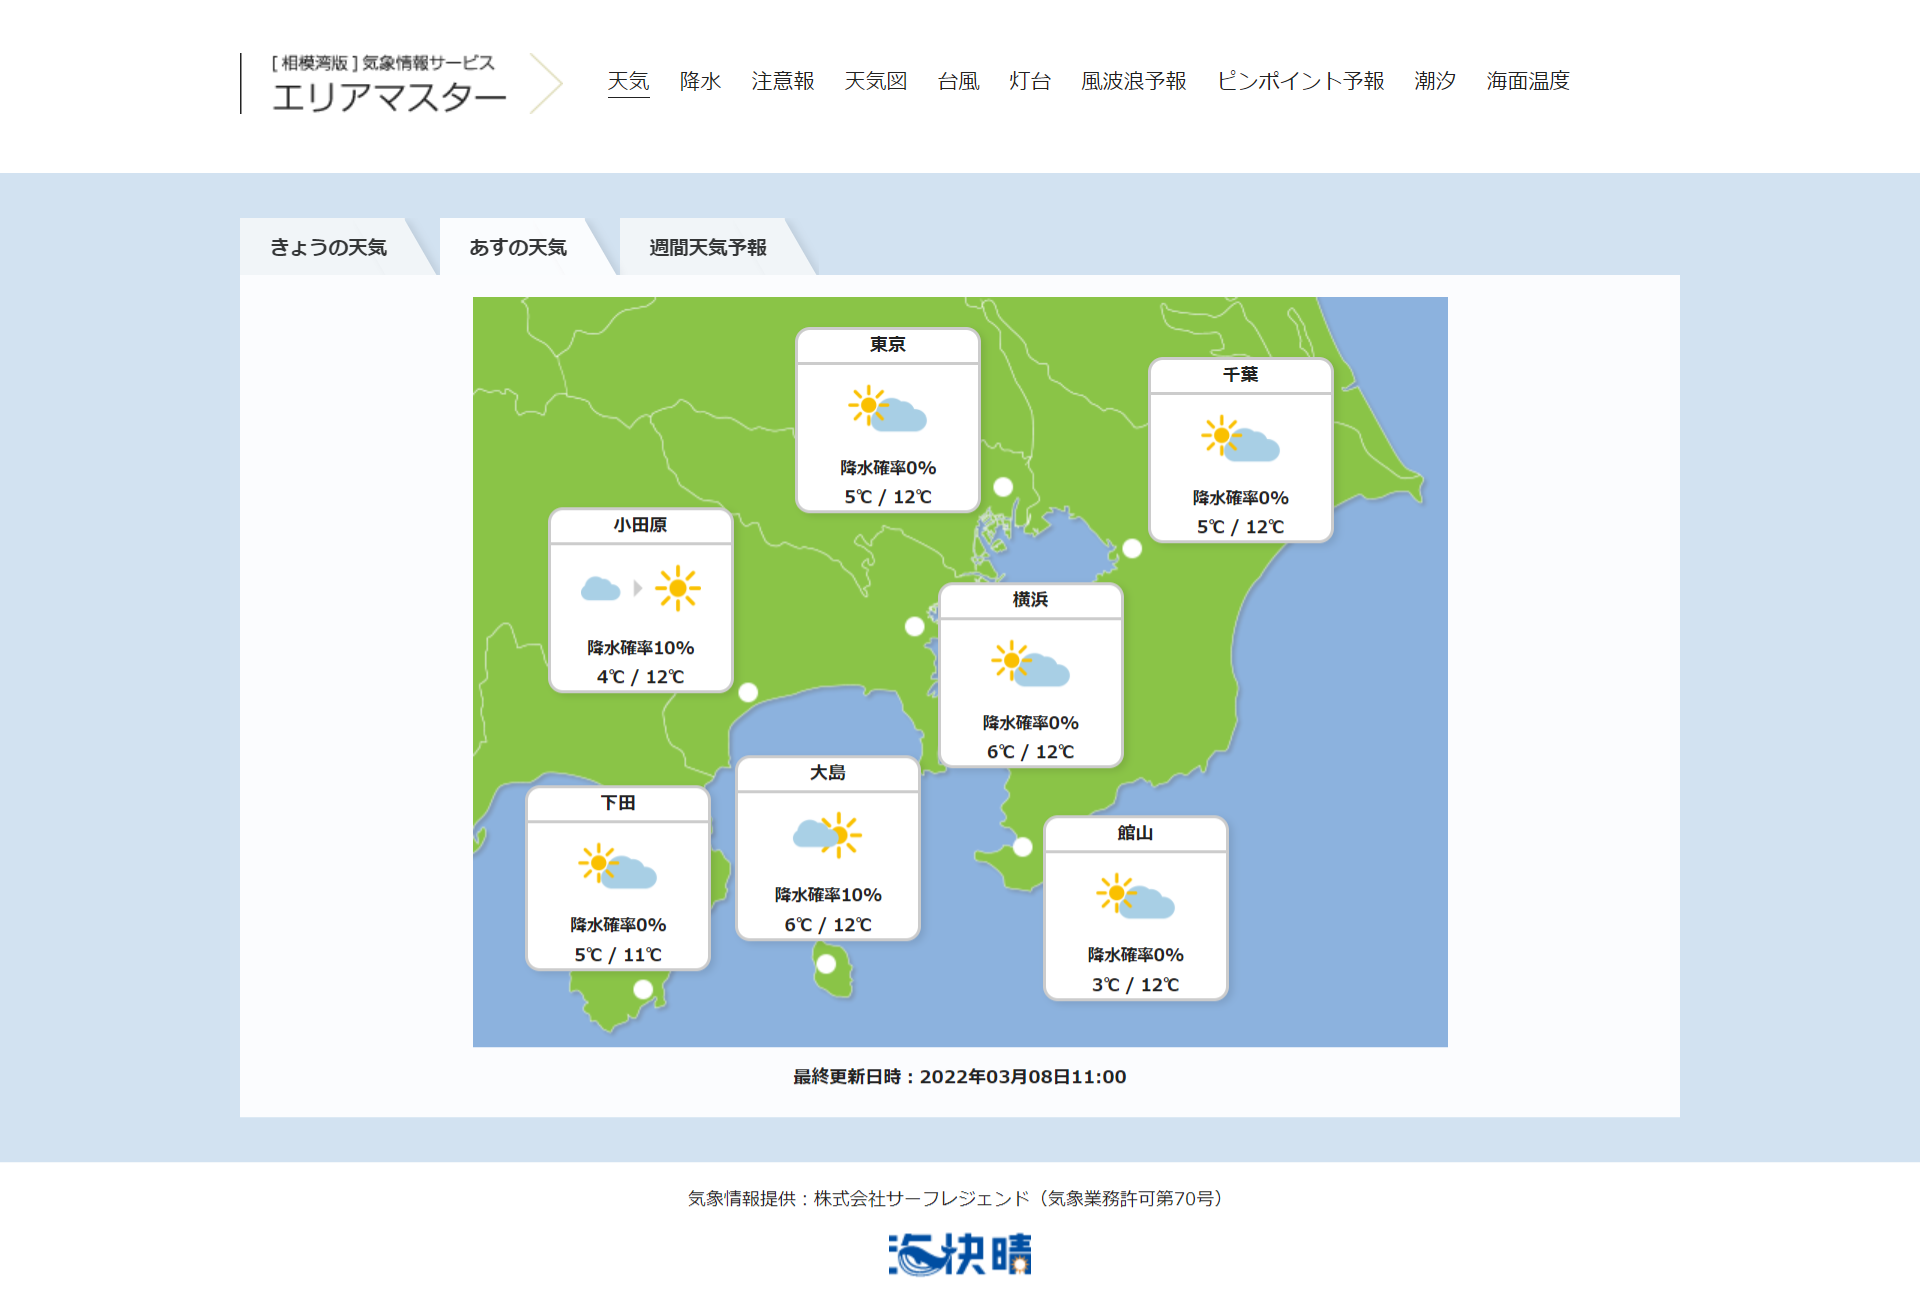This screenshot has width=1920, height=1305.
Task: Click Tateyama's sun and cloud weather icon
Action: [x=1135, y=896]
